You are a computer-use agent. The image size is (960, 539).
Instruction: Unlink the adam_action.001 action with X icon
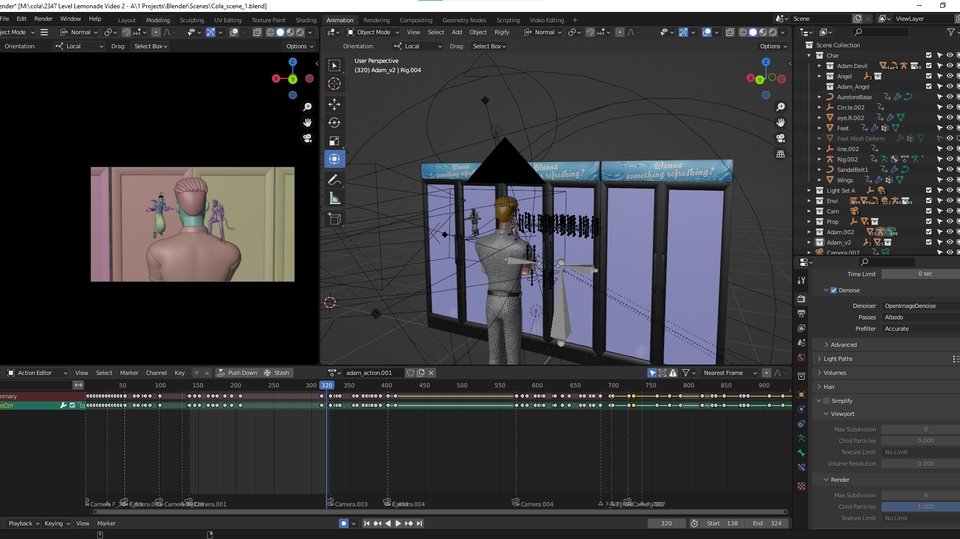click(x=431, y=372)
